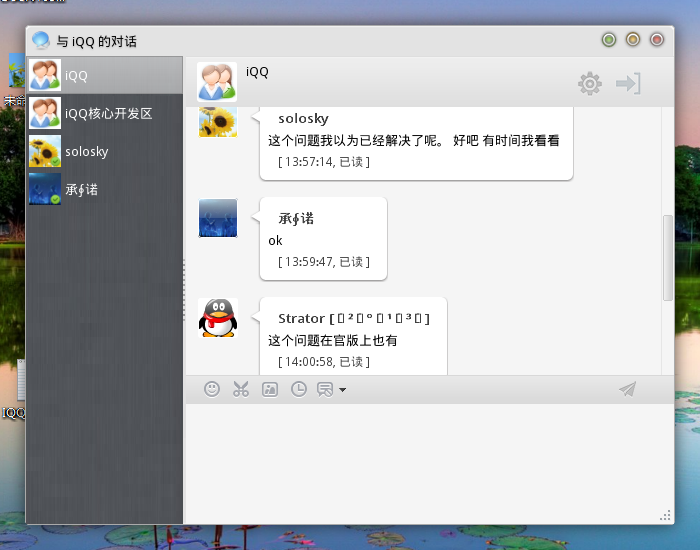
Task: Click the scissors screenshot capture icon
Action: pyautogui.click(x=241, y=389)
